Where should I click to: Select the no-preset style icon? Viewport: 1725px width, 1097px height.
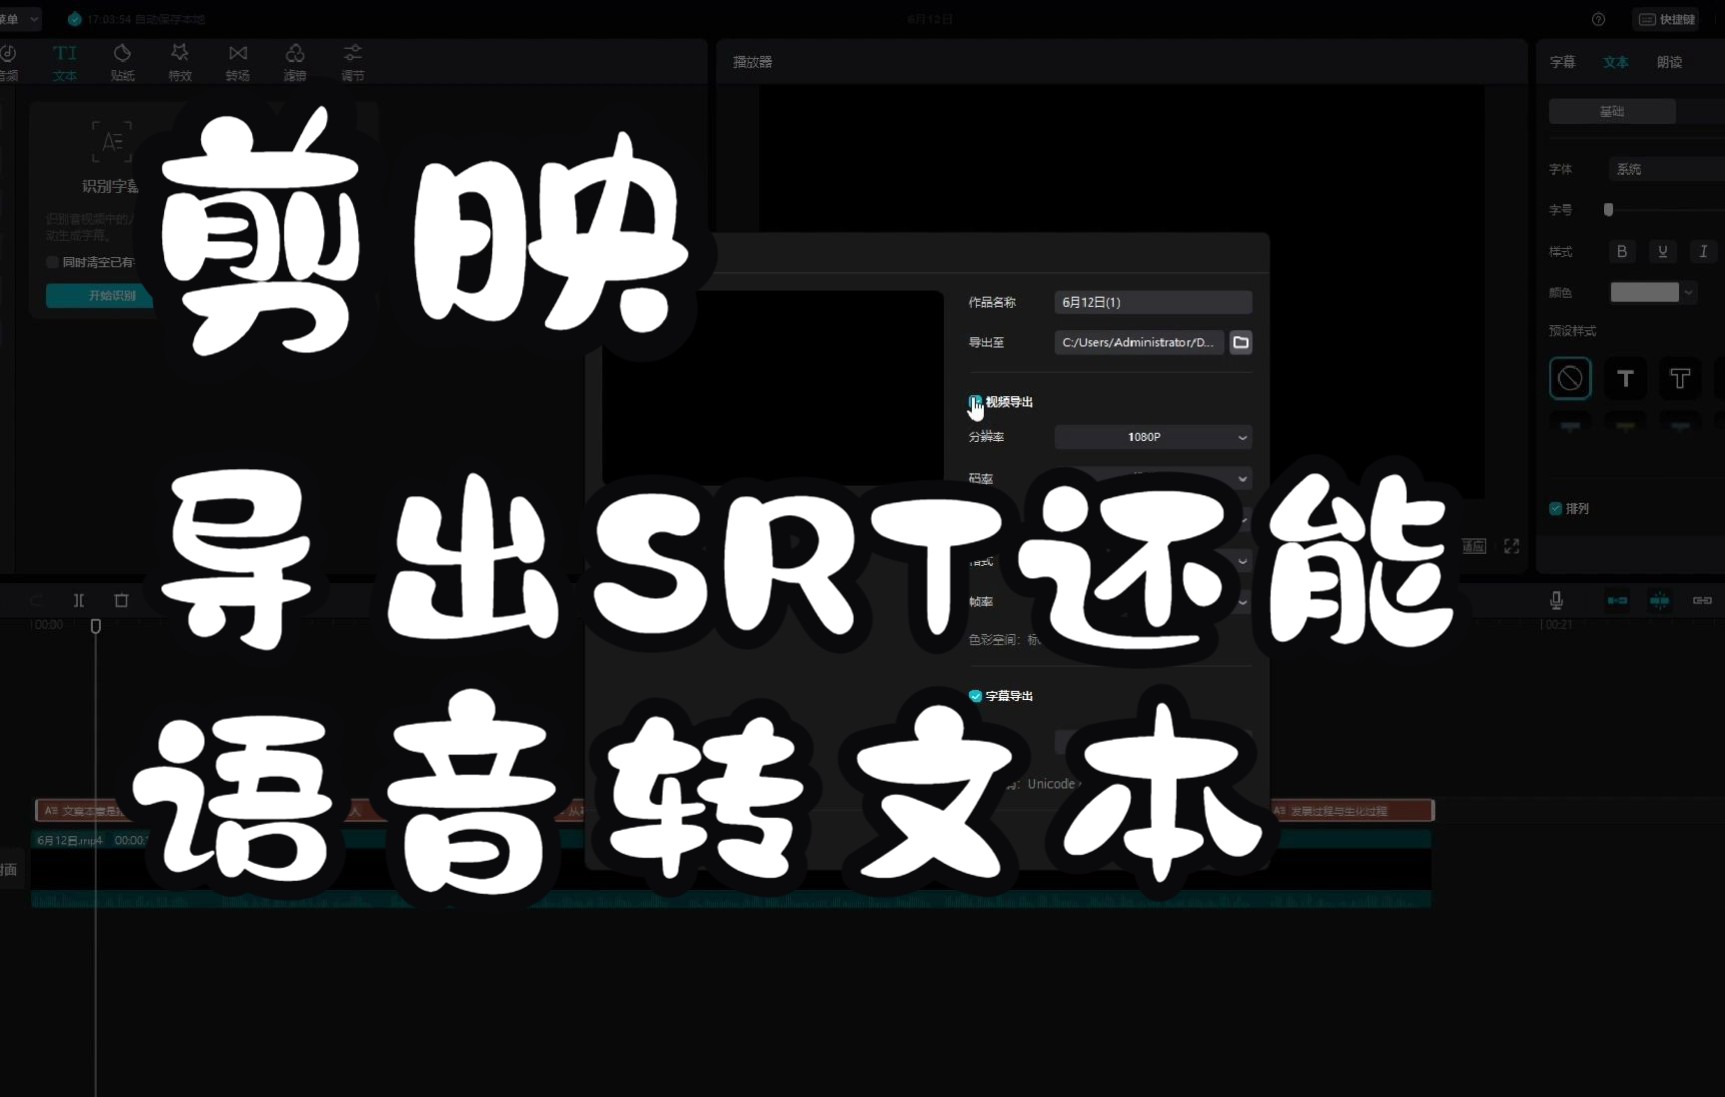coord(1570,378)
